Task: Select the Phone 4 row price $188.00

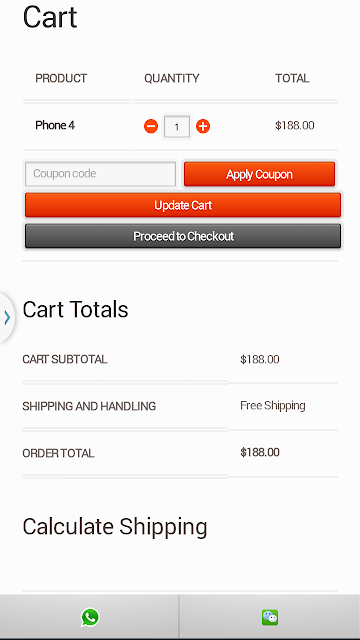Action: pyautogui.click(x=295, y=125)
